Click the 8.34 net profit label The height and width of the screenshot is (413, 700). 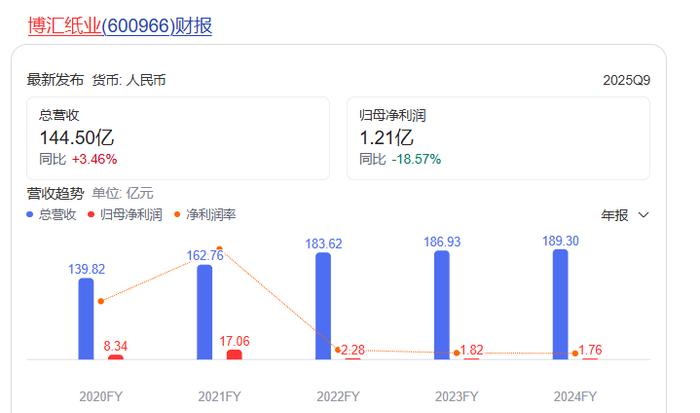click(116, 346)
